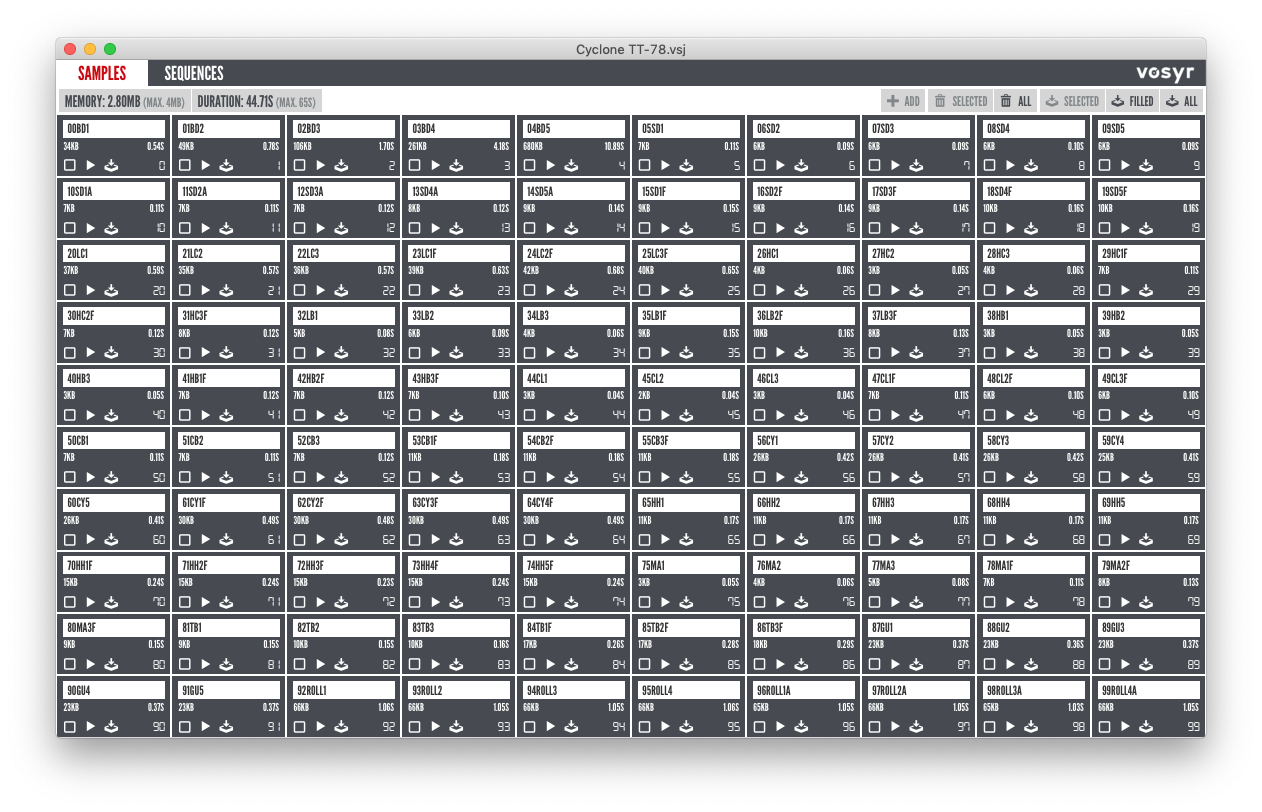Rename the 84TB1F sample name field
Screen dimensions: 1262x812
pos(573,627)
